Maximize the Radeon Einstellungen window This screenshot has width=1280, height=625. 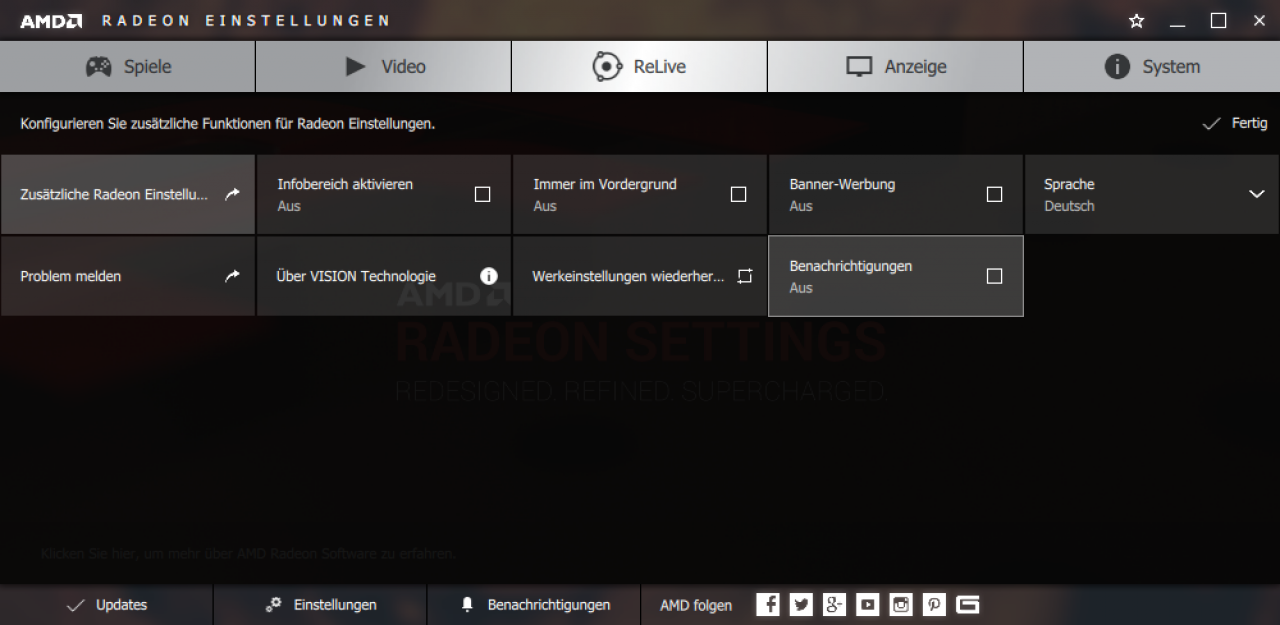[x=1218, y=21]
